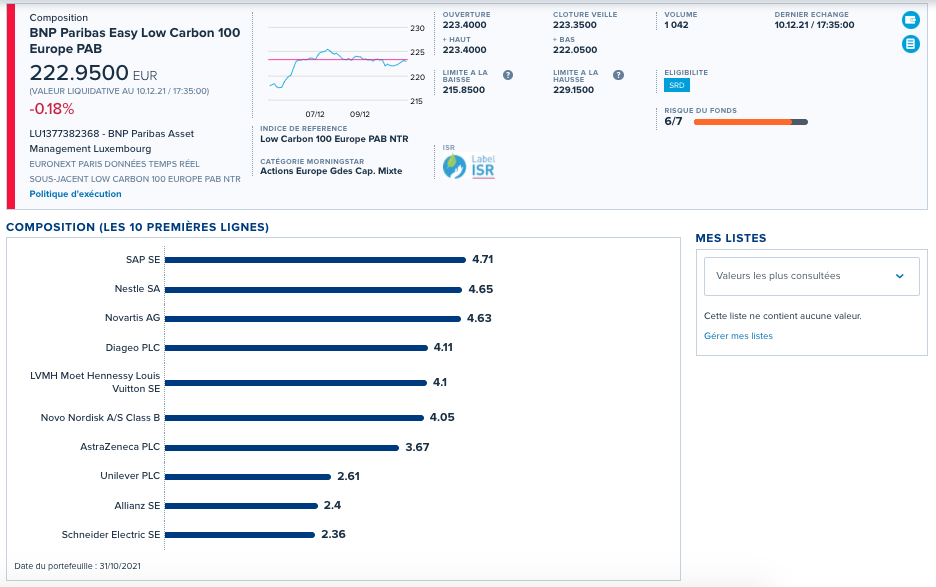Click the fund risk 6/7 indicator bar
The image size is (936, 587).
click(x=750, y=122)
